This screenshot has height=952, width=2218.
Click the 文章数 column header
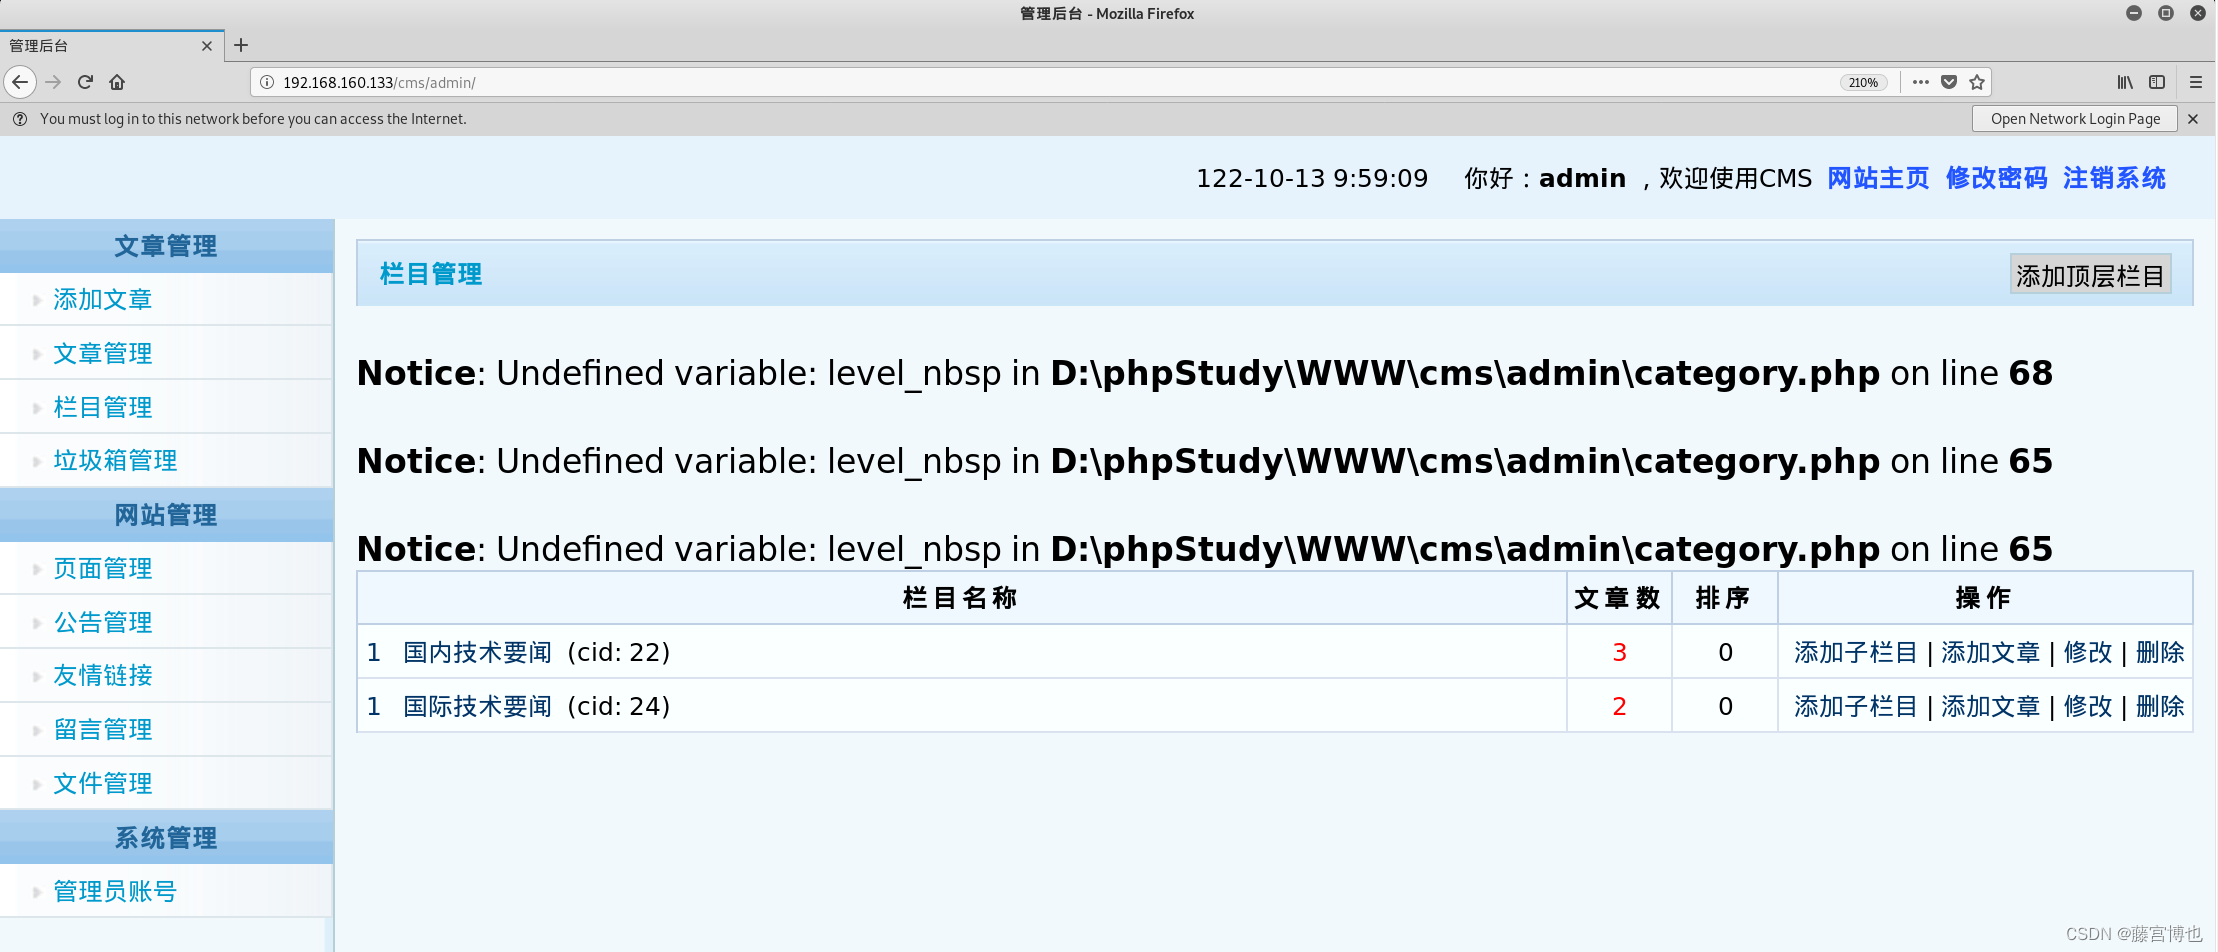1618,598
